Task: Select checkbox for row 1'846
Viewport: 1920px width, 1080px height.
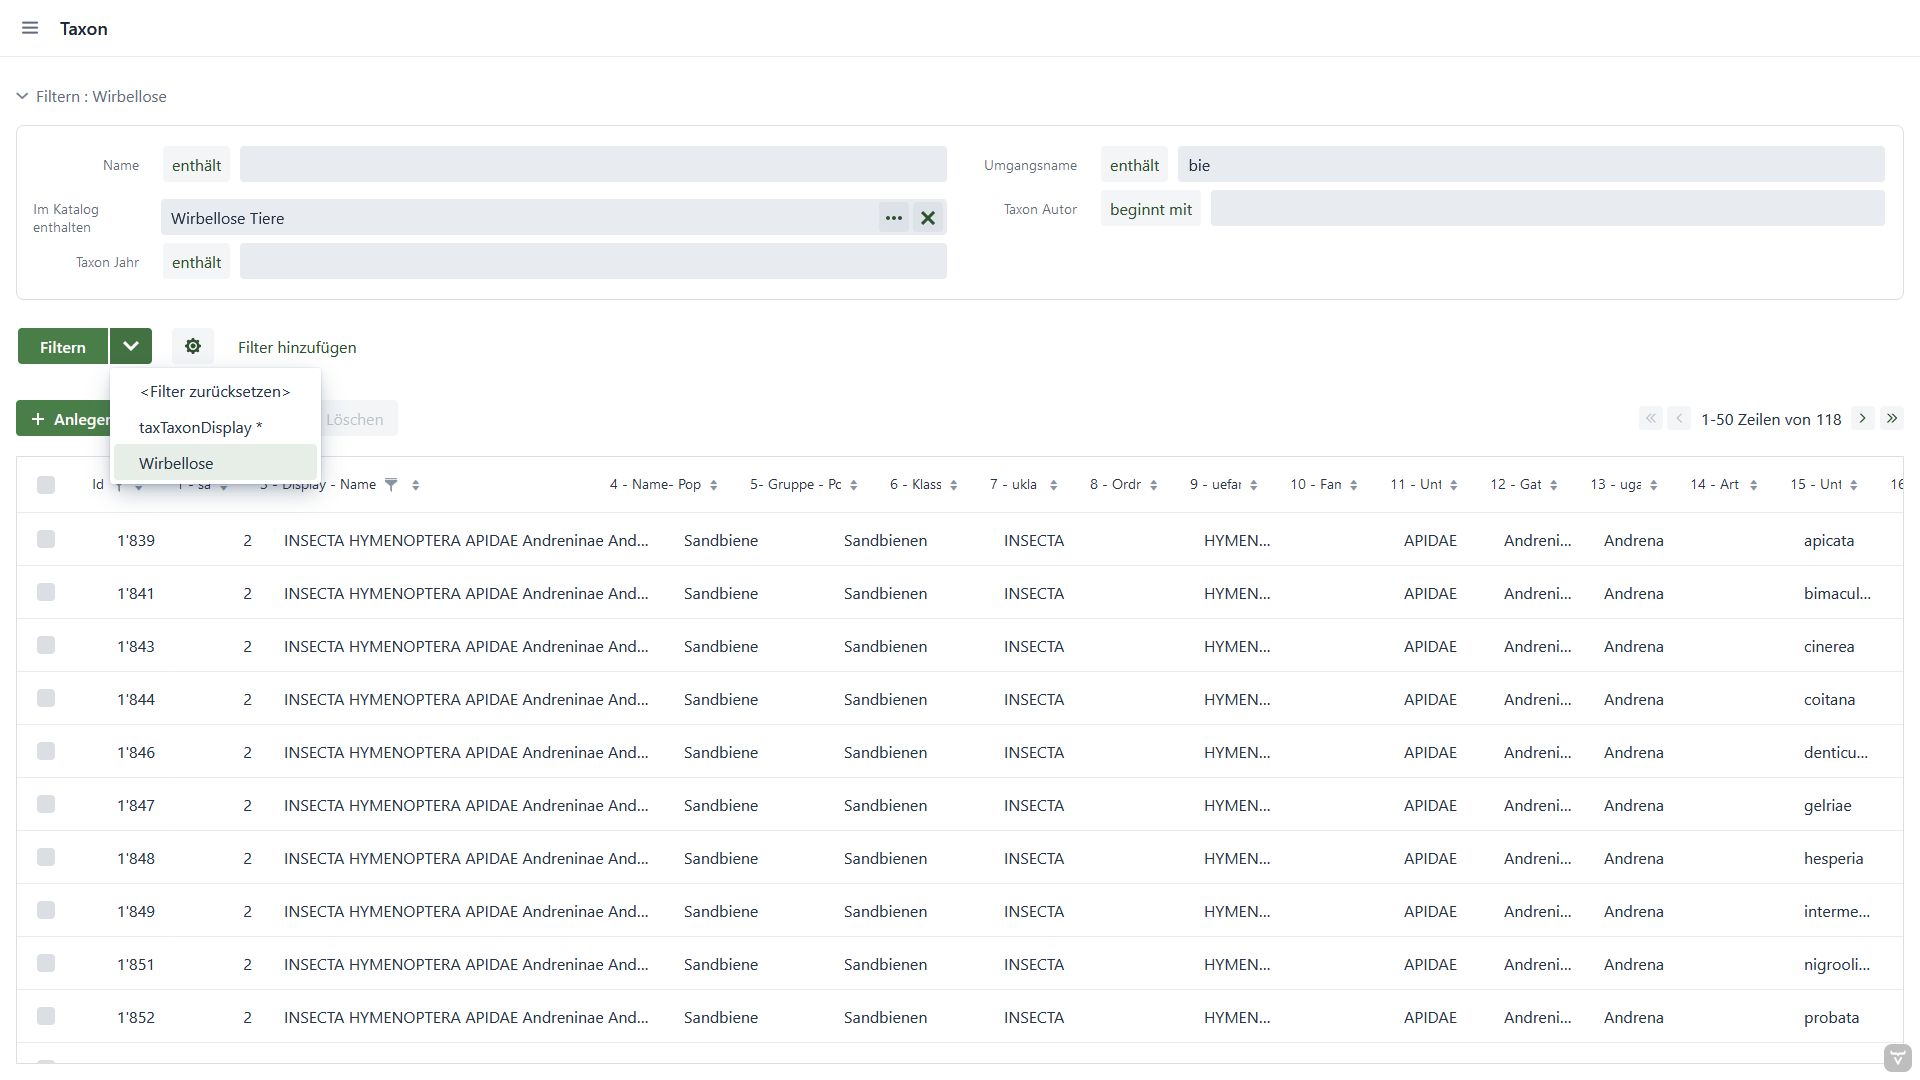Action: (x=46, y=752)
